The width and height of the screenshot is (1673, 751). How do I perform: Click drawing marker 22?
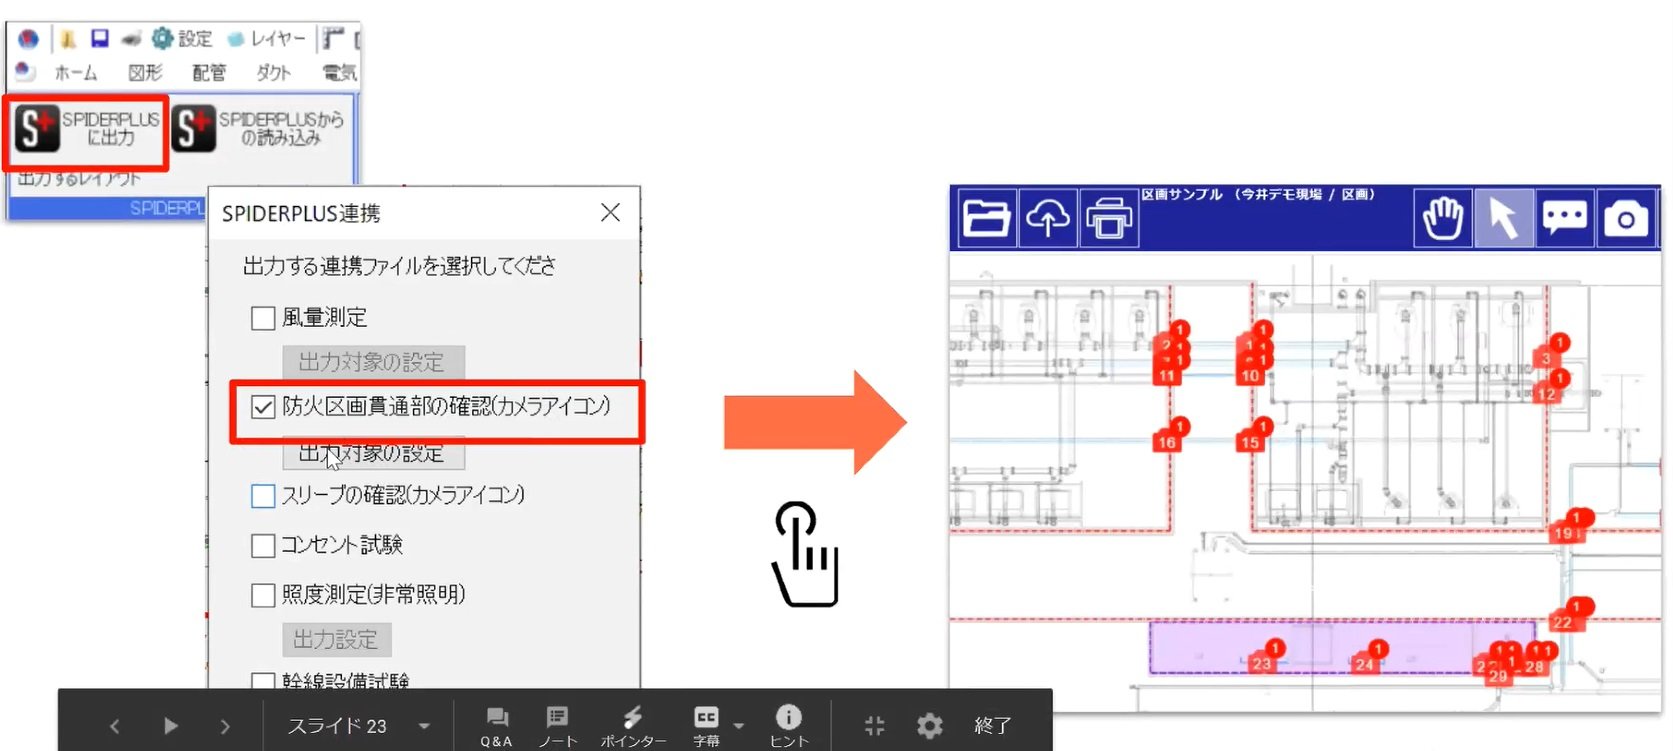(1563, 622)
